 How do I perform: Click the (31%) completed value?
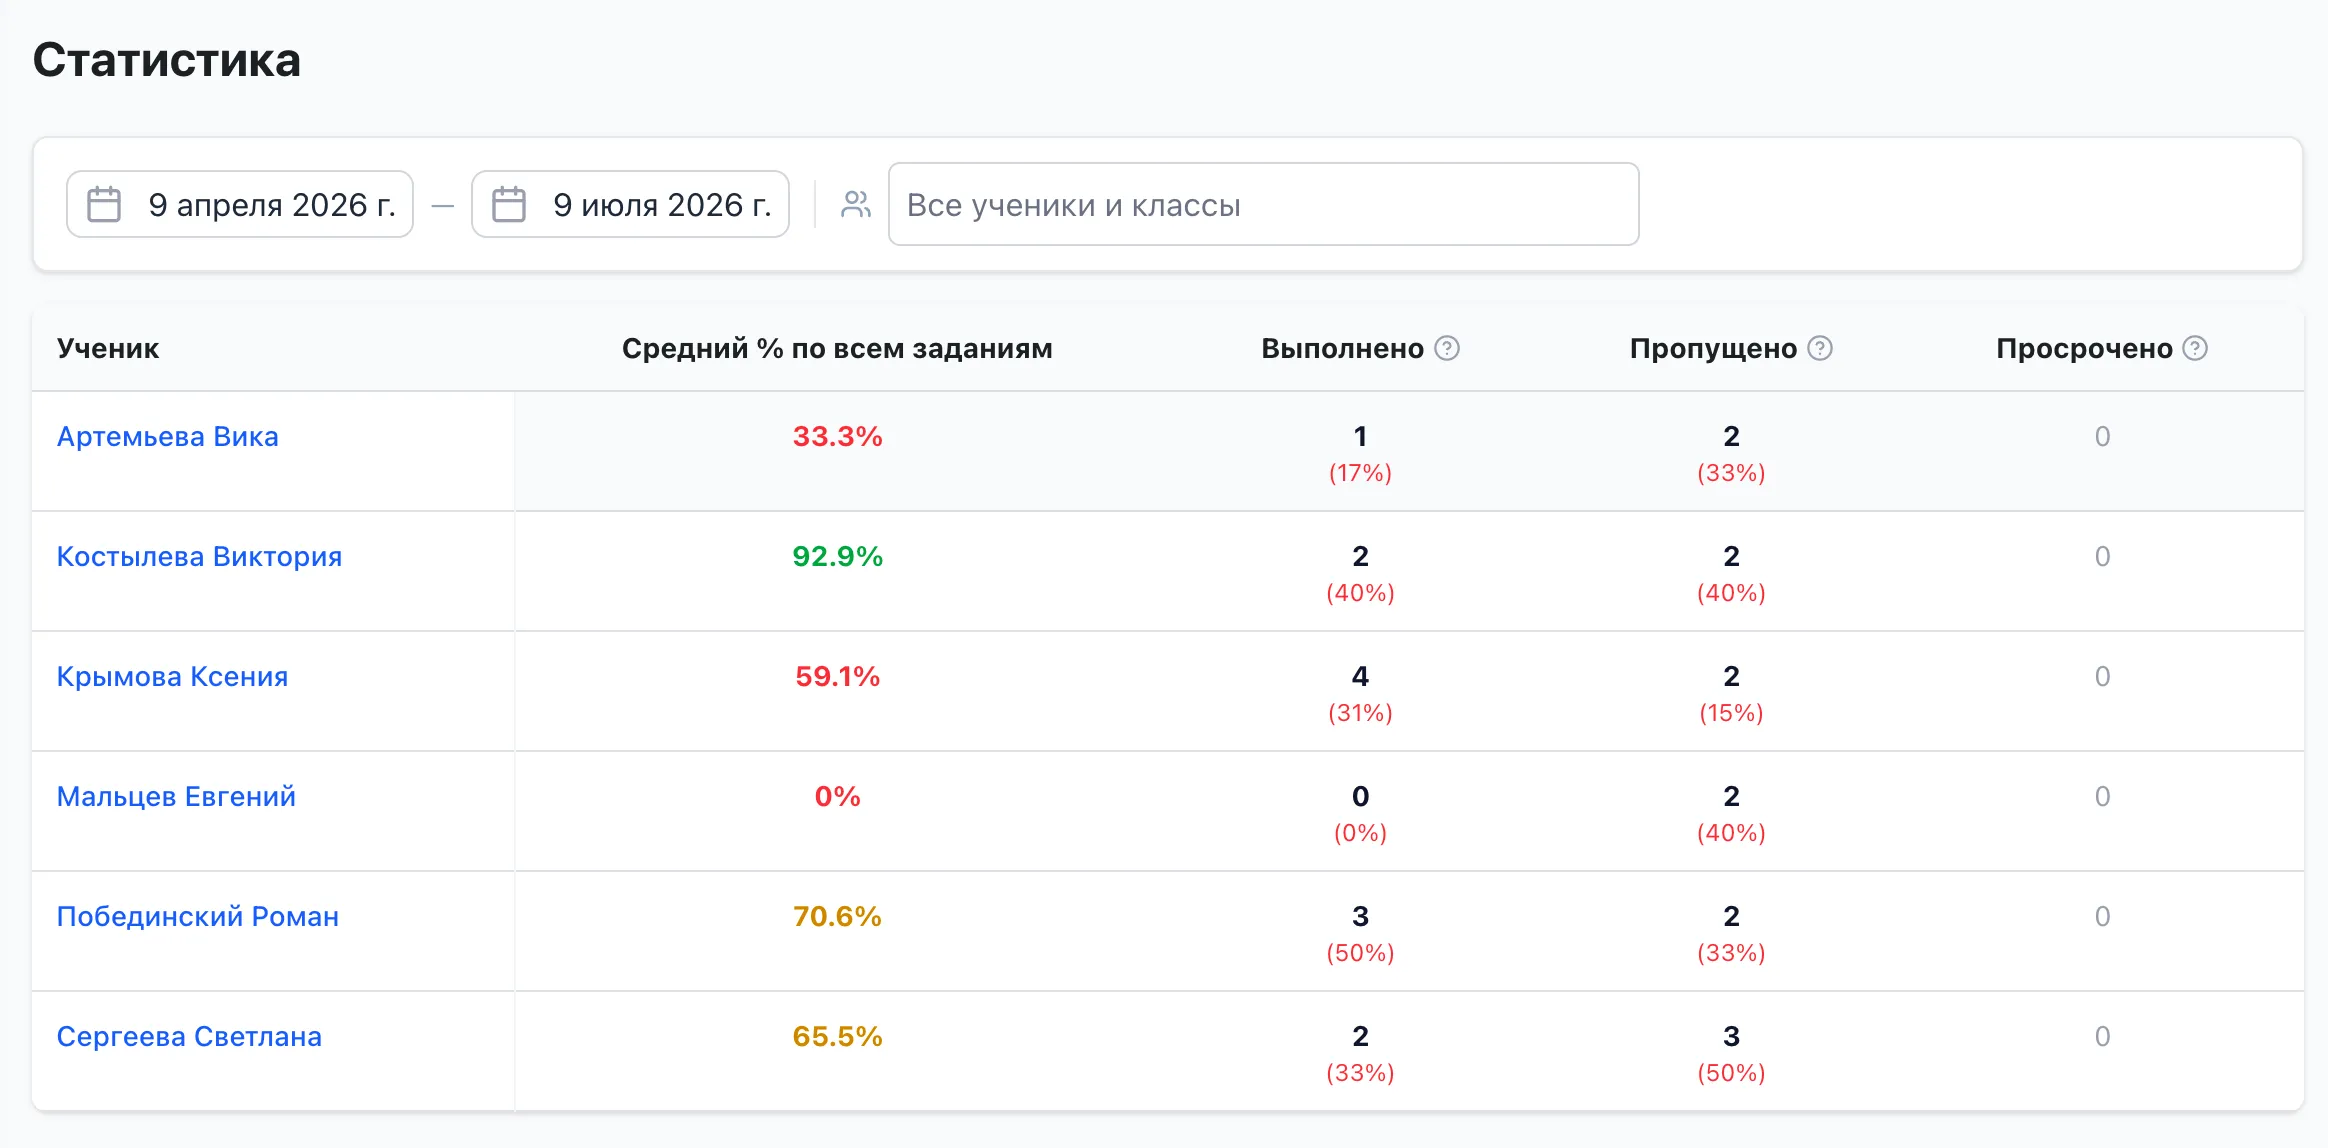pos(1360,713)
